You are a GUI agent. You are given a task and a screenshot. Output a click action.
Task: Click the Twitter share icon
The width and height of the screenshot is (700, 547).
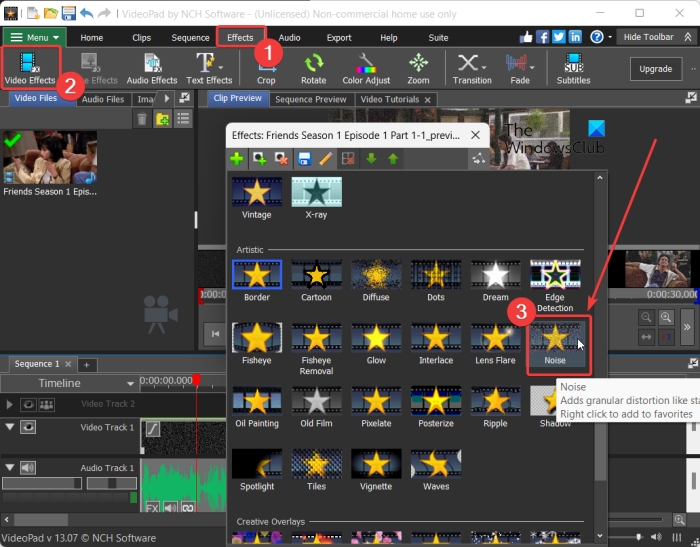point(558,37)
